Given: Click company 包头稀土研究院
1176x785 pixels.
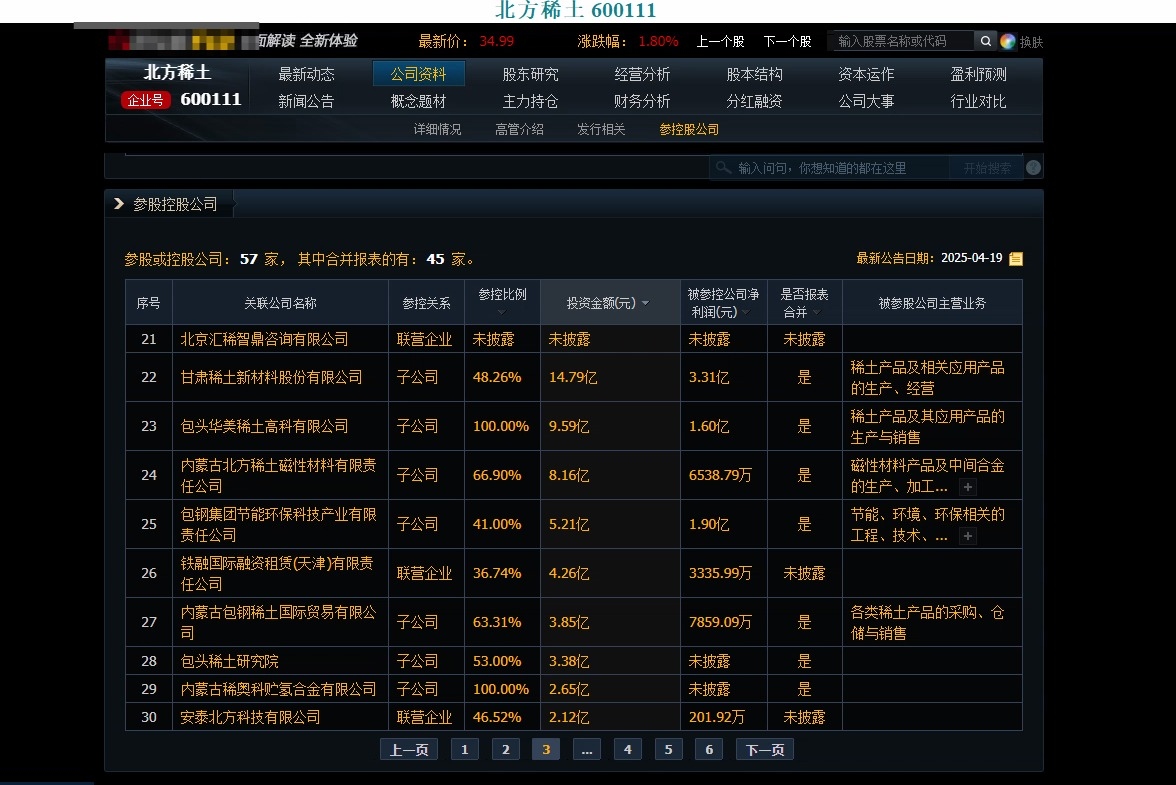Looking at the screenshot, I should (230, 661).
